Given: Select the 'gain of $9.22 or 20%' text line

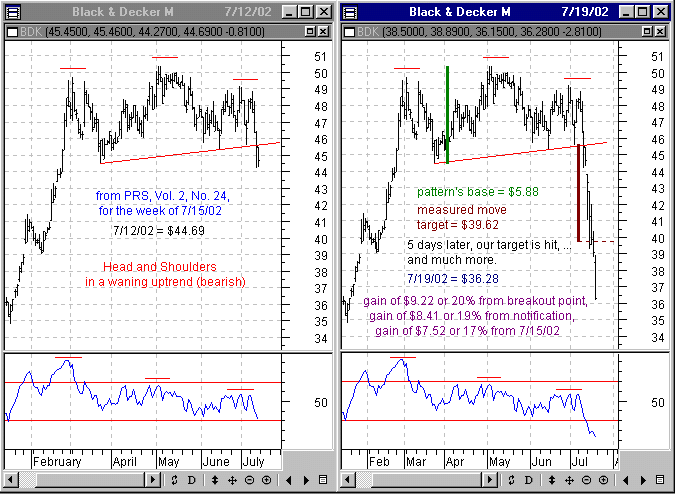Looking at the screenshot, I should (475, 301).
